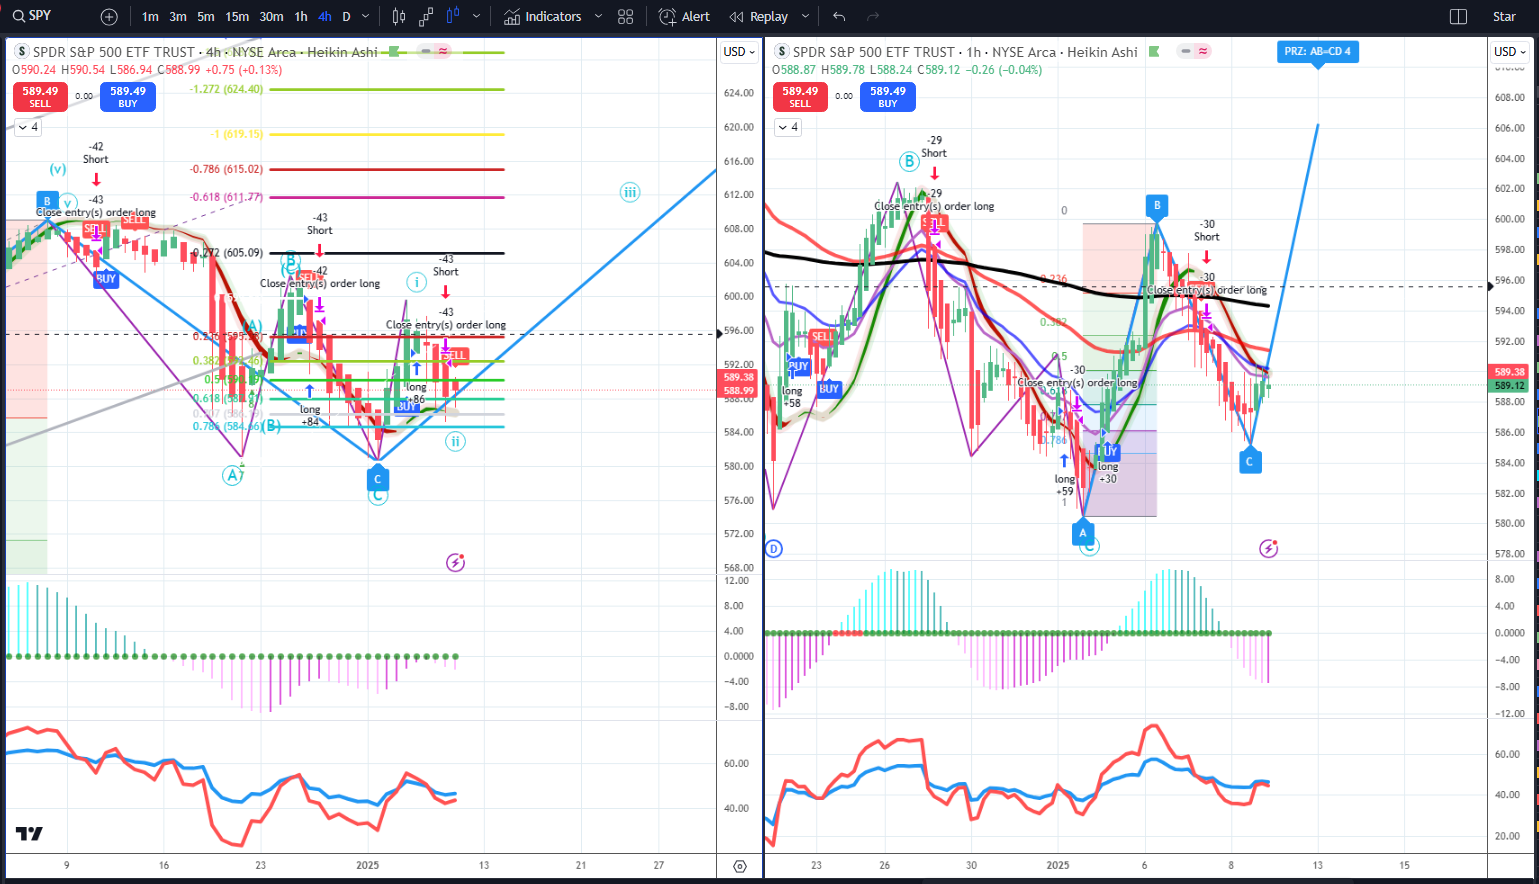Viewport: 1539px width, 884px height.
Task: Click the compare or add symbol plus icon
Action: [109, 17]
